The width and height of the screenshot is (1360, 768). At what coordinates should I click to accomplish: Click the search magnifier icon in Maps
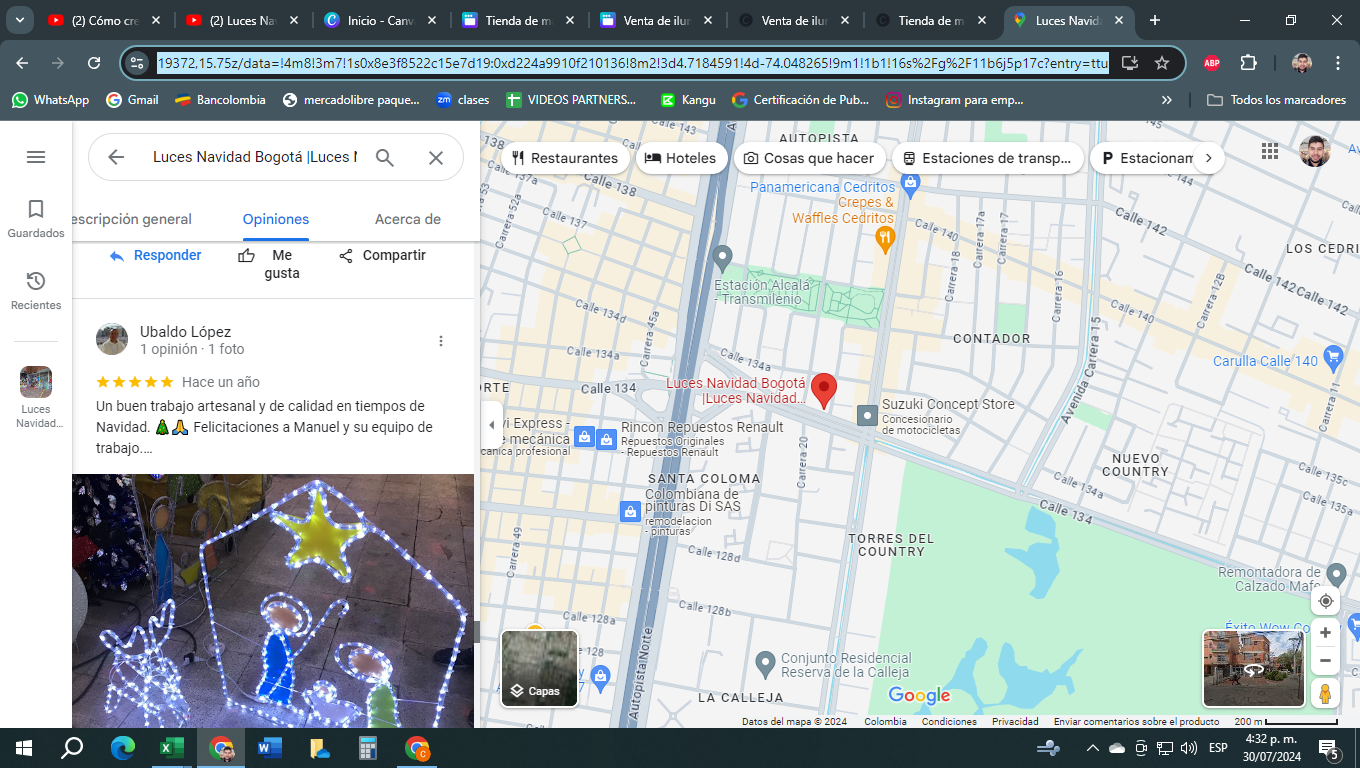(385, 157)
